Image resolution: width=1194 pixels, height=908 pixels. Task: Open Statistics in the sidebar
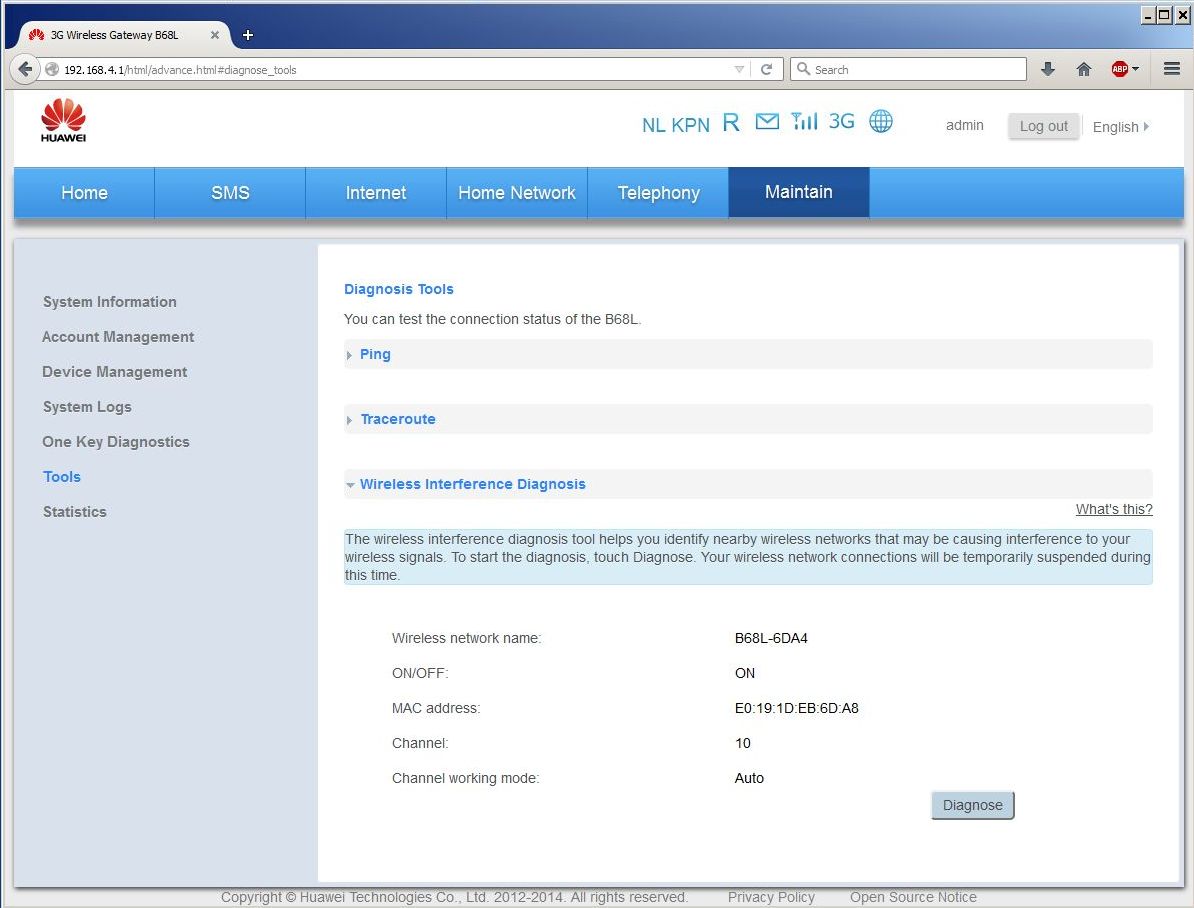[75, 512]
